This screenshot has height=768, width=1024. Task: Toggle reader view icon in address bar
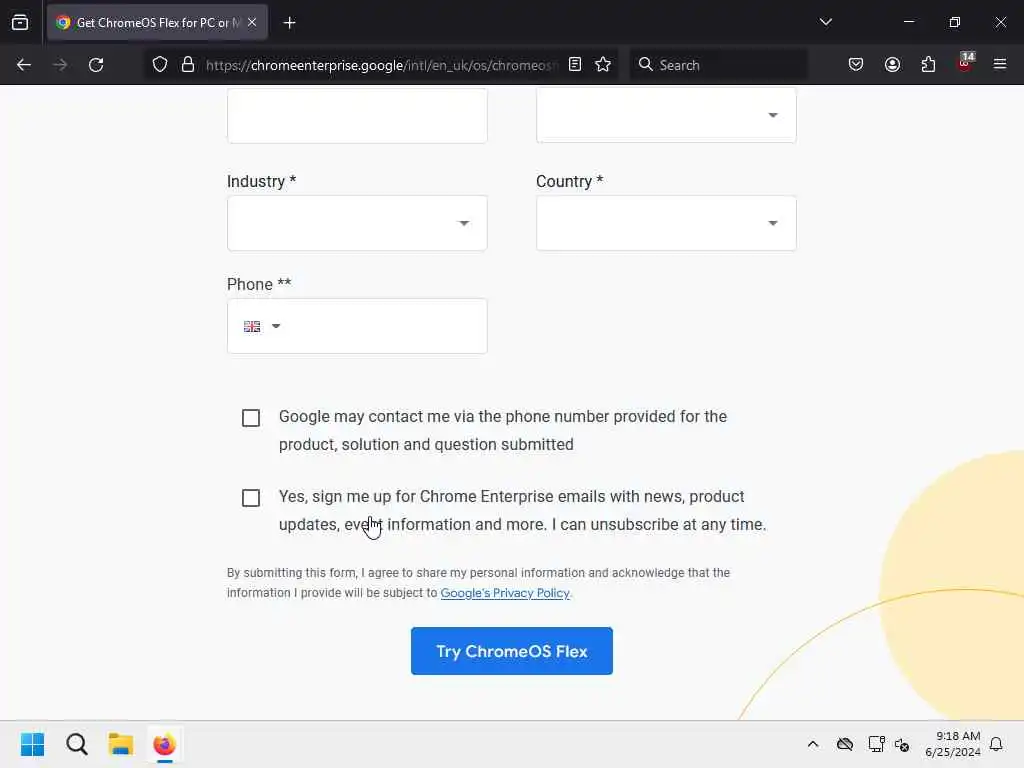pyautogui.click(x=575, y=64)
